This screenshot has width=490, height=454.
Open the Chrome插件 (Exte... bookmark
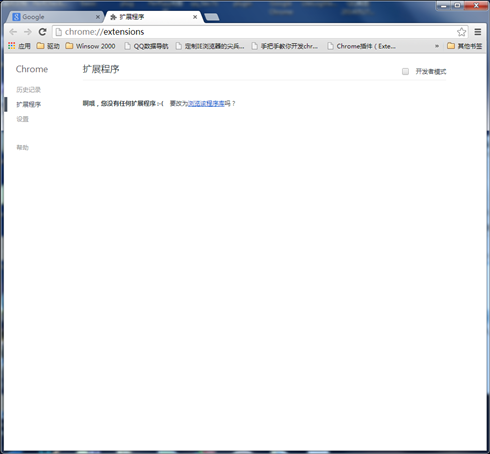362,46
